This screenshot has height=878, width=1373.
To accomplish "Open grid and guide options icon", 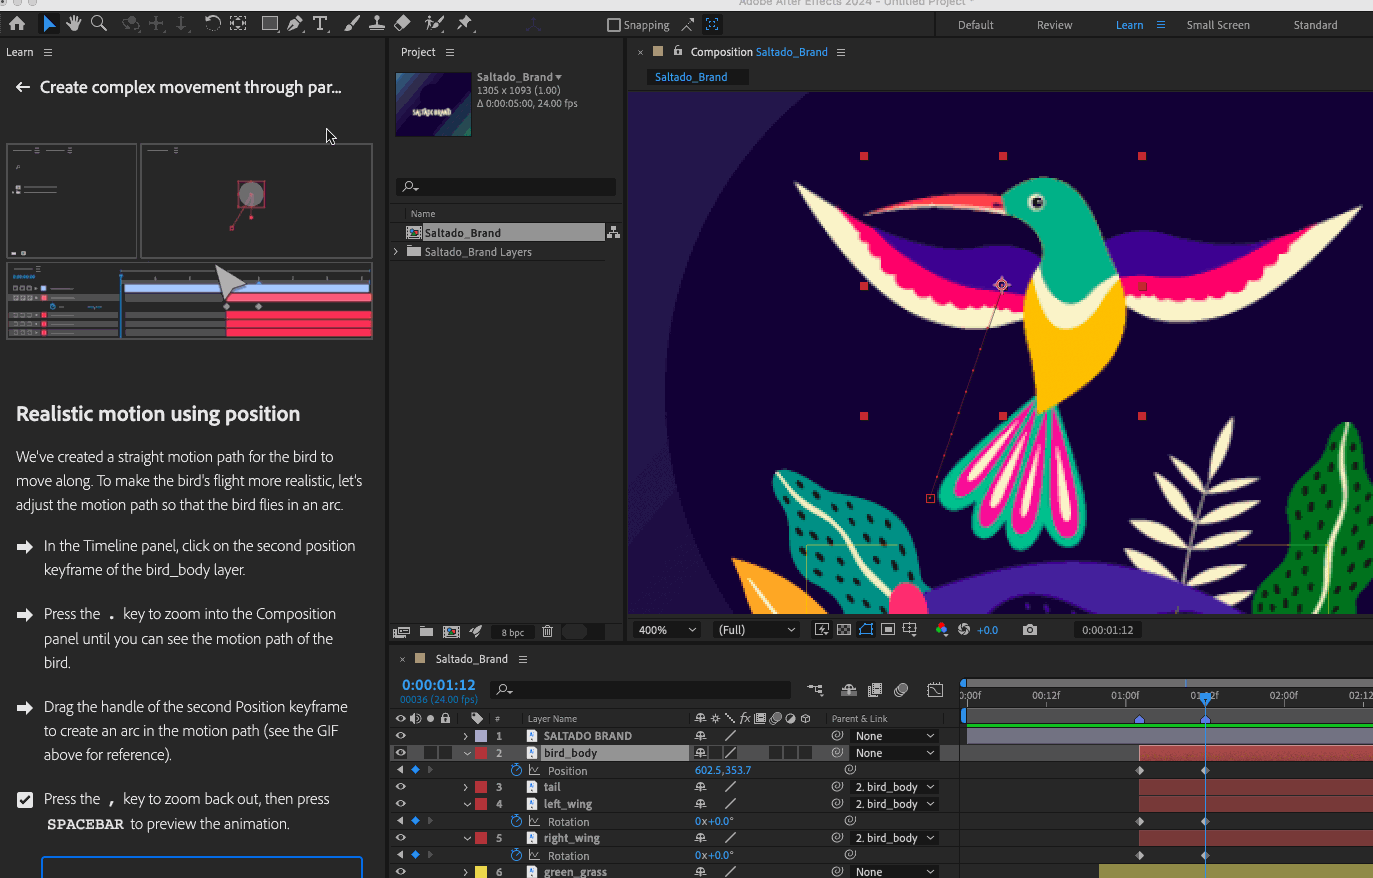I will (909, 630).
